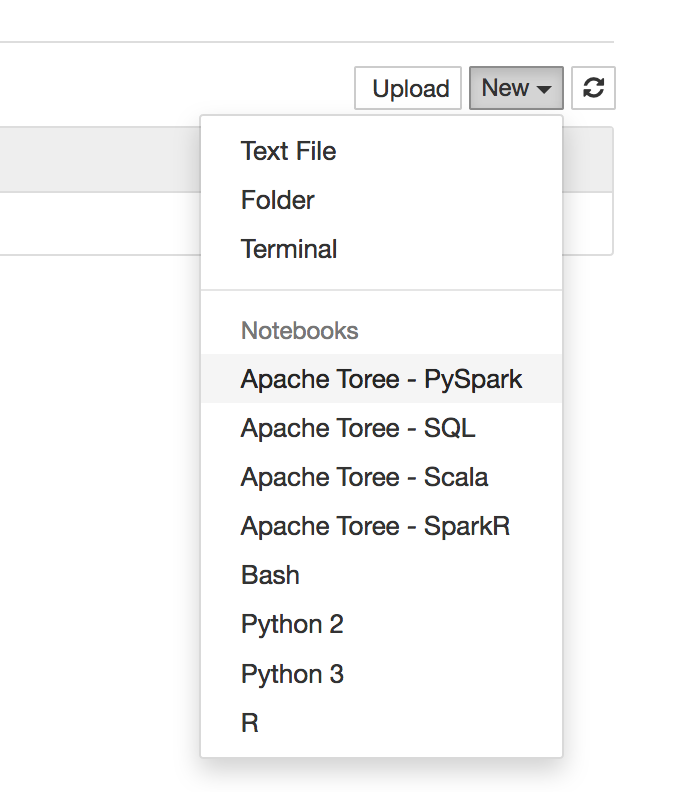Start a Python 3 notebook

click(292, 673)
